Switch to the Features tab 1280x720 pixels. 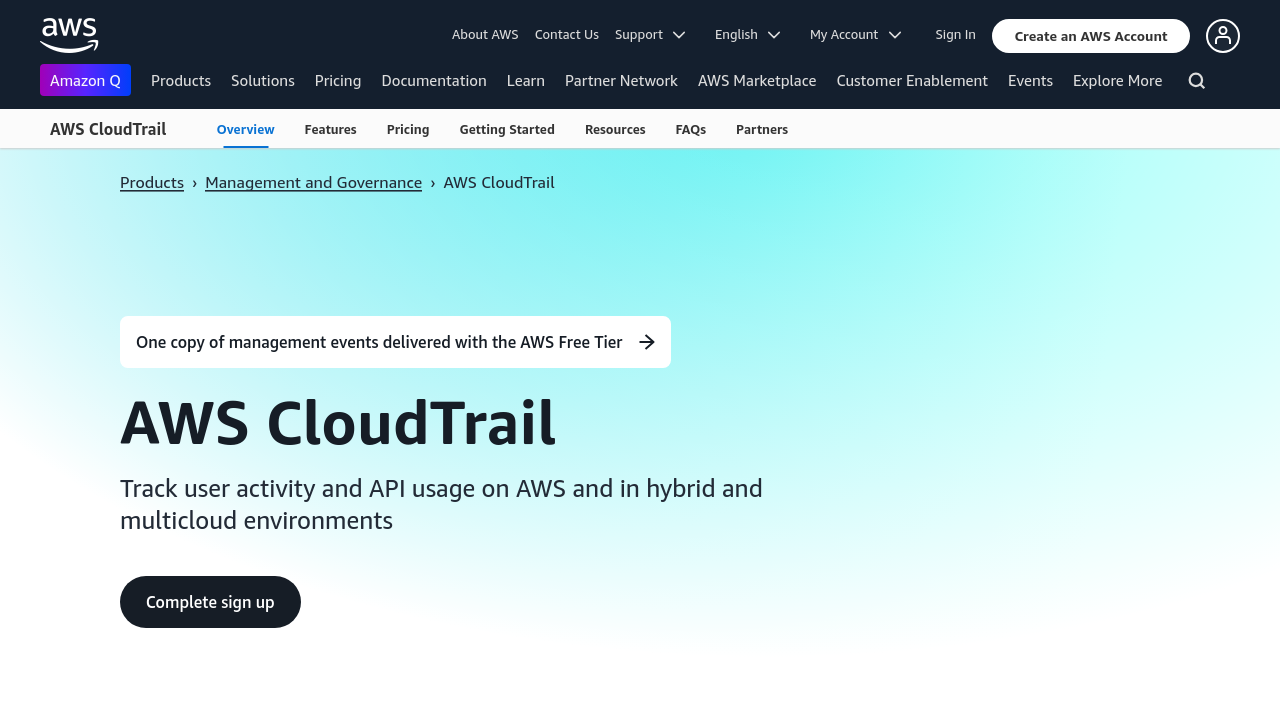330,130
